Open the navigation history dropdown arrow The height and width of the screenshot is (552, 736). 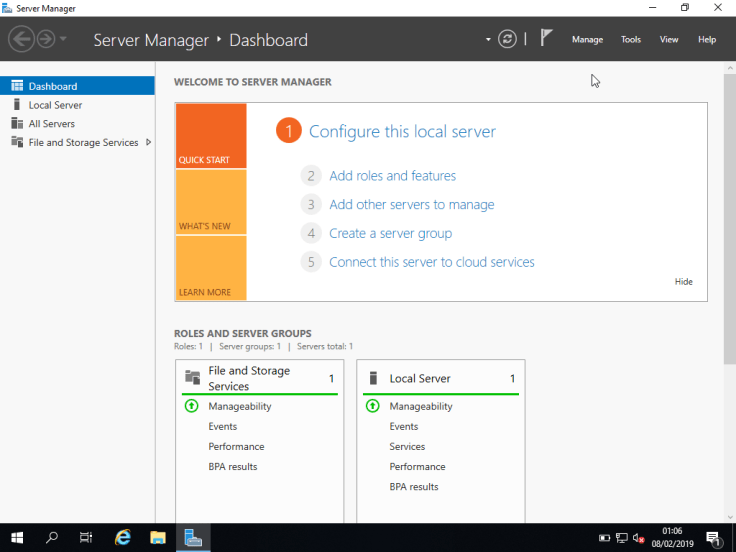(64, 39)
